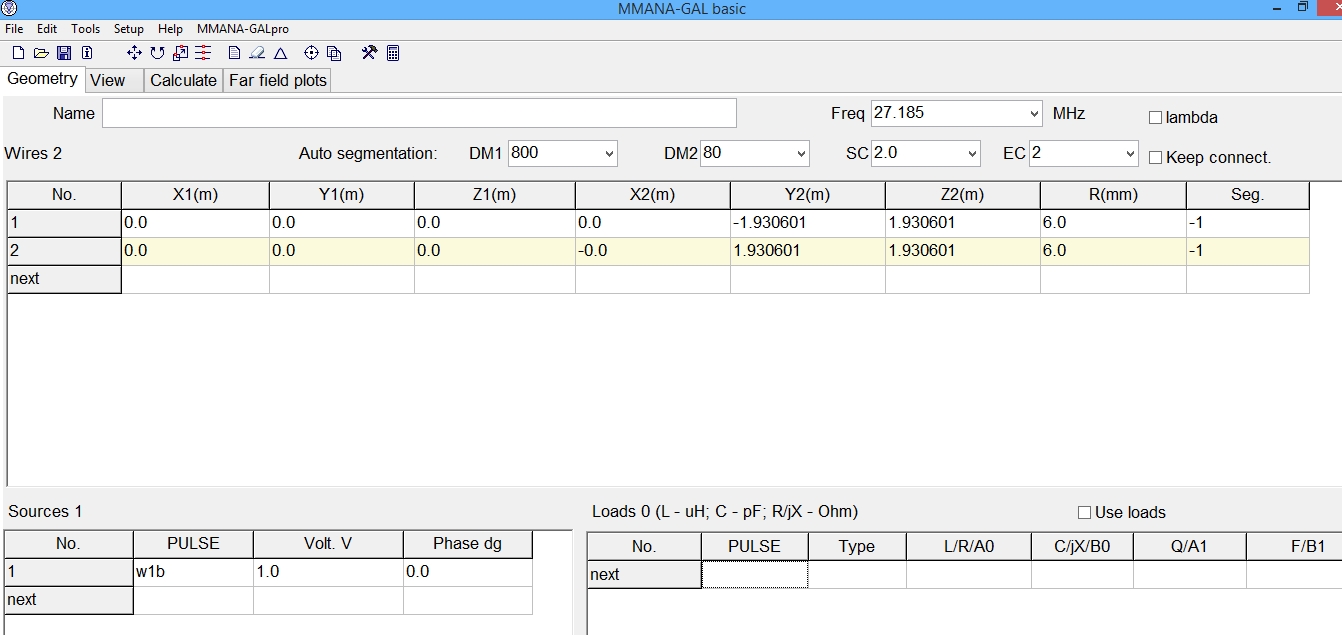Viewport: 1342px width, 635px height.
Task: Click source PULSE cell w1b
Action: point(193,572)
